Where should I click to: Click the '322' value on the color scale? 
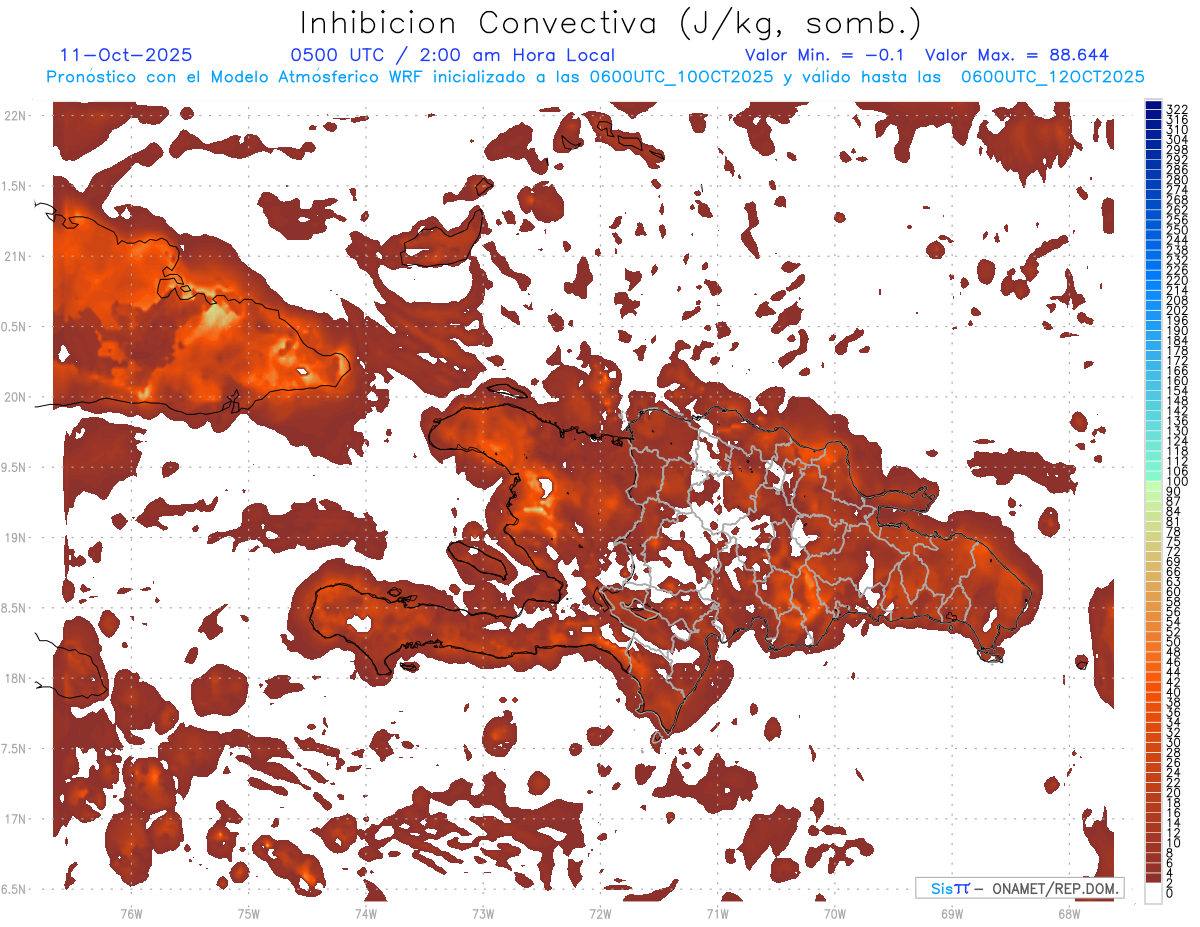coord(1177,109)
